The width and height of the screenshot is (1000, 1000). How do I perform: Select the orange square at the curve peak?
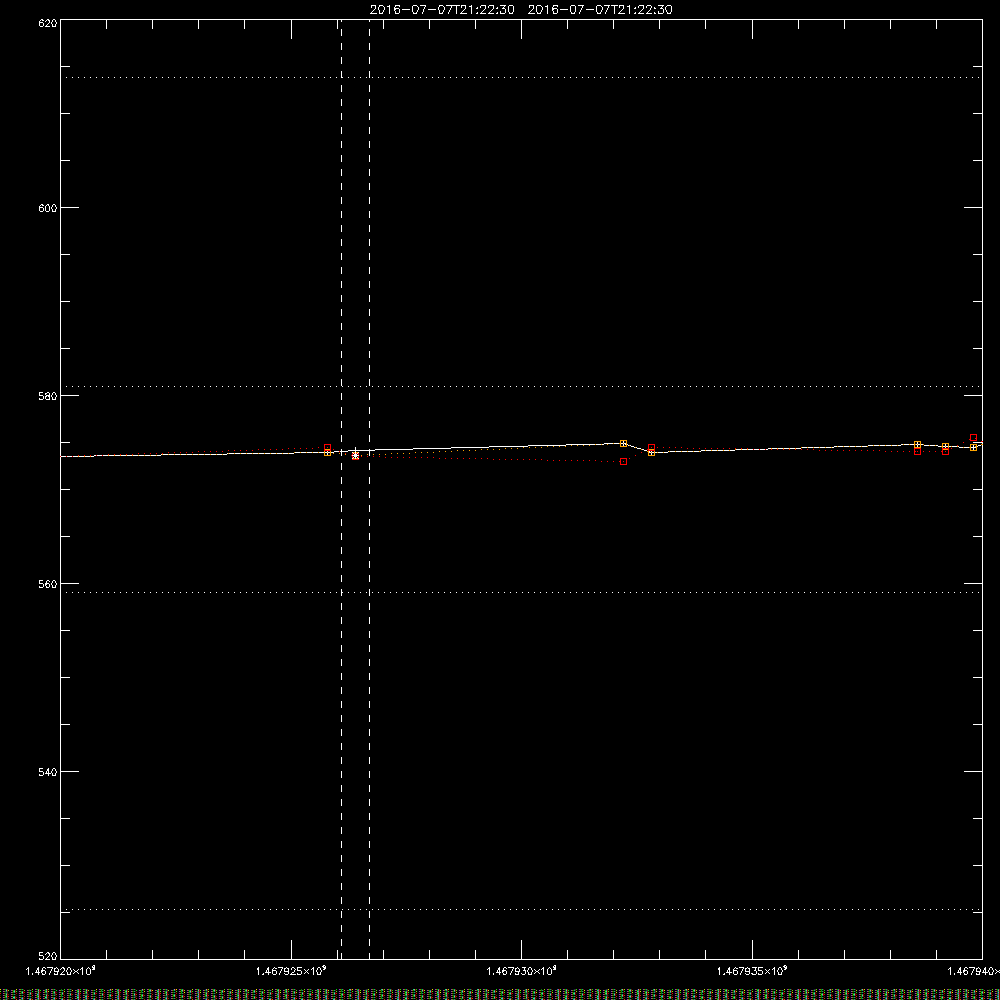624,443
